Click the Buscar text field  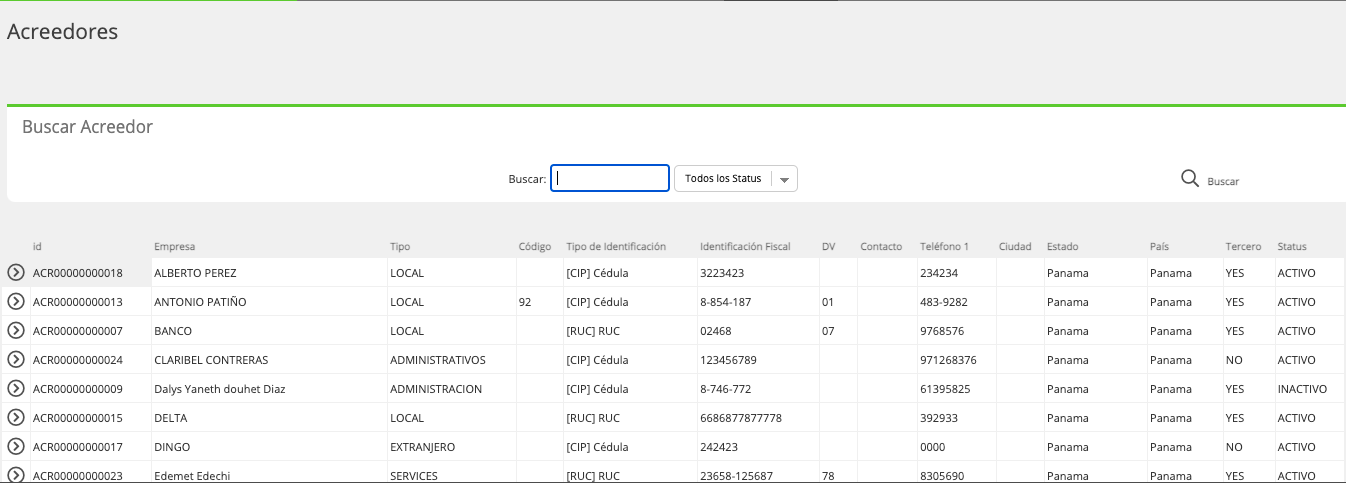coord(610,178)
